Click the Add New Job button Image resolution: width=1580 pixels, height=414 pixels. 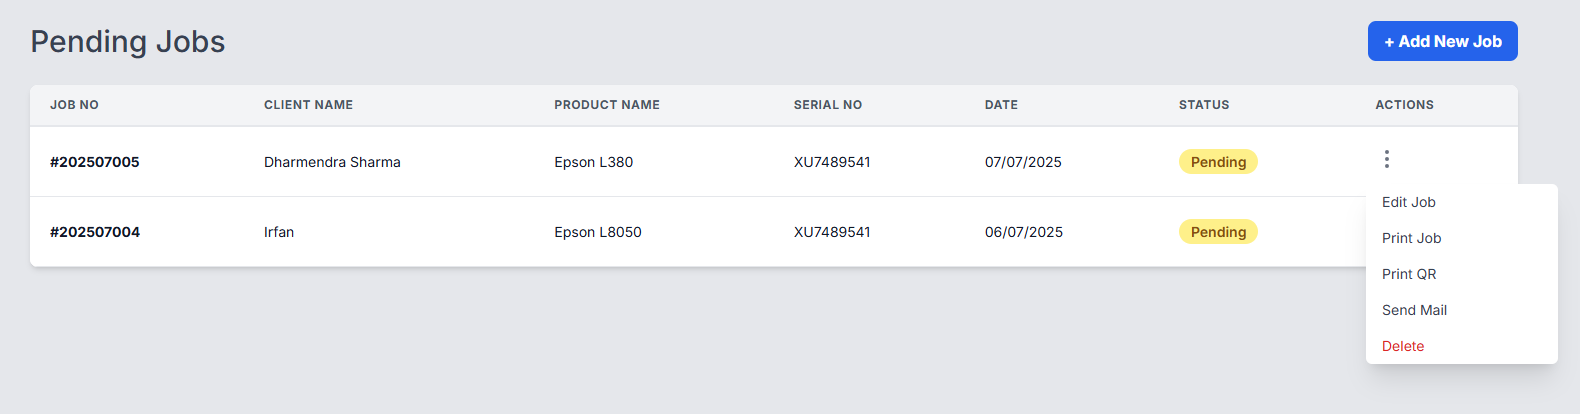pyautogui.click(x=1442, y=41)
